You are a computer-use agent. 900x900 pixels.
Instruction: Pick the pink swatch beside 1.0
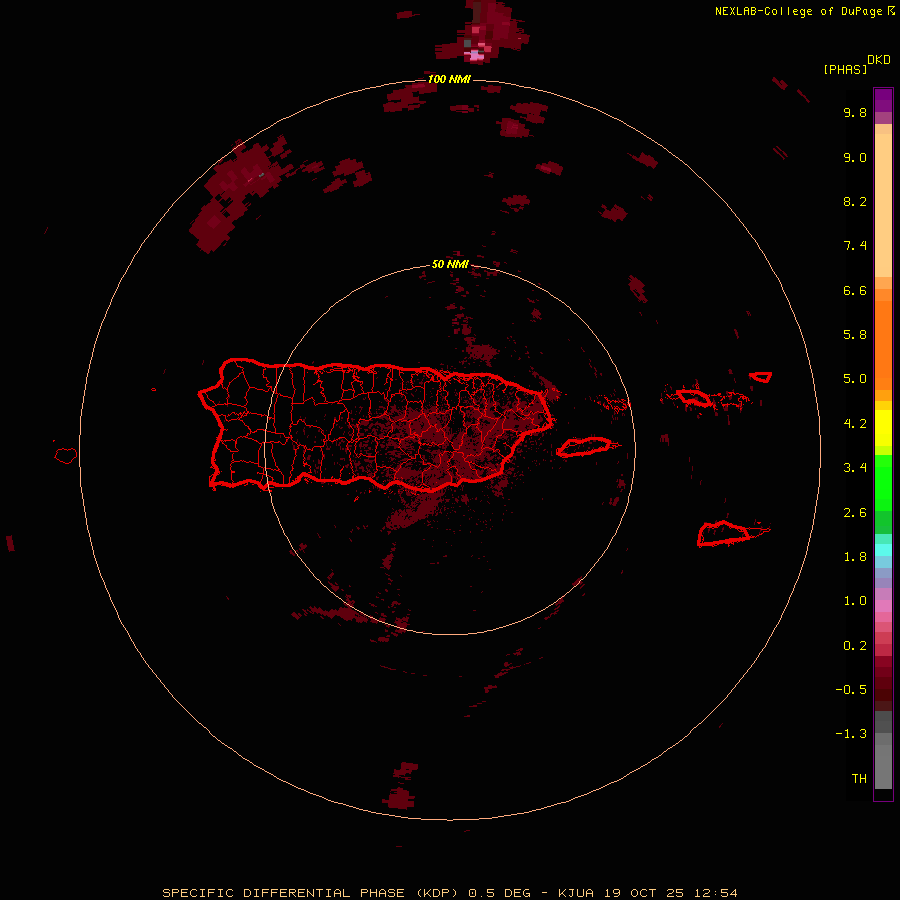pyautogui.click(x=883, y=606)
